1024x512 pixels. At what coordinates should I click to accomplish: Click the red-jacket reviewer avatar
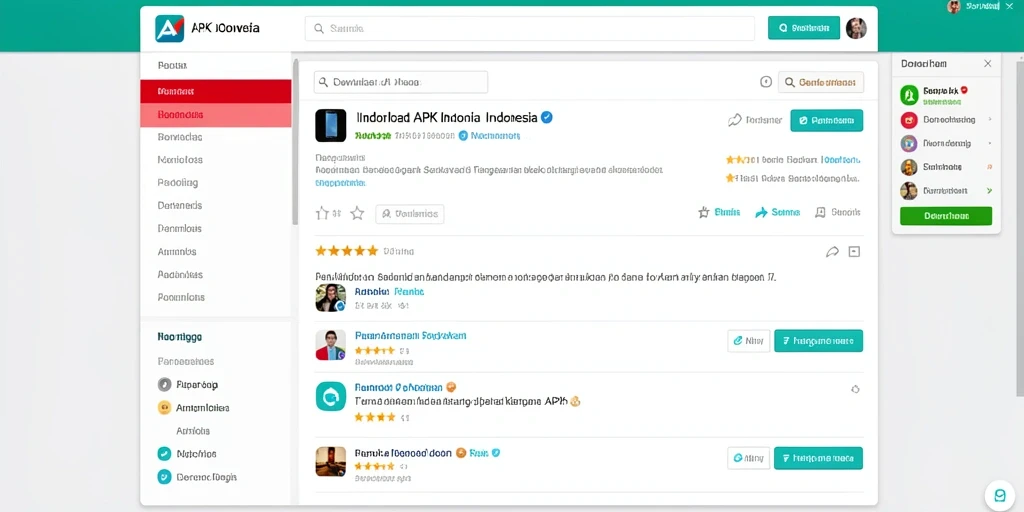click(x=330, y=345)
